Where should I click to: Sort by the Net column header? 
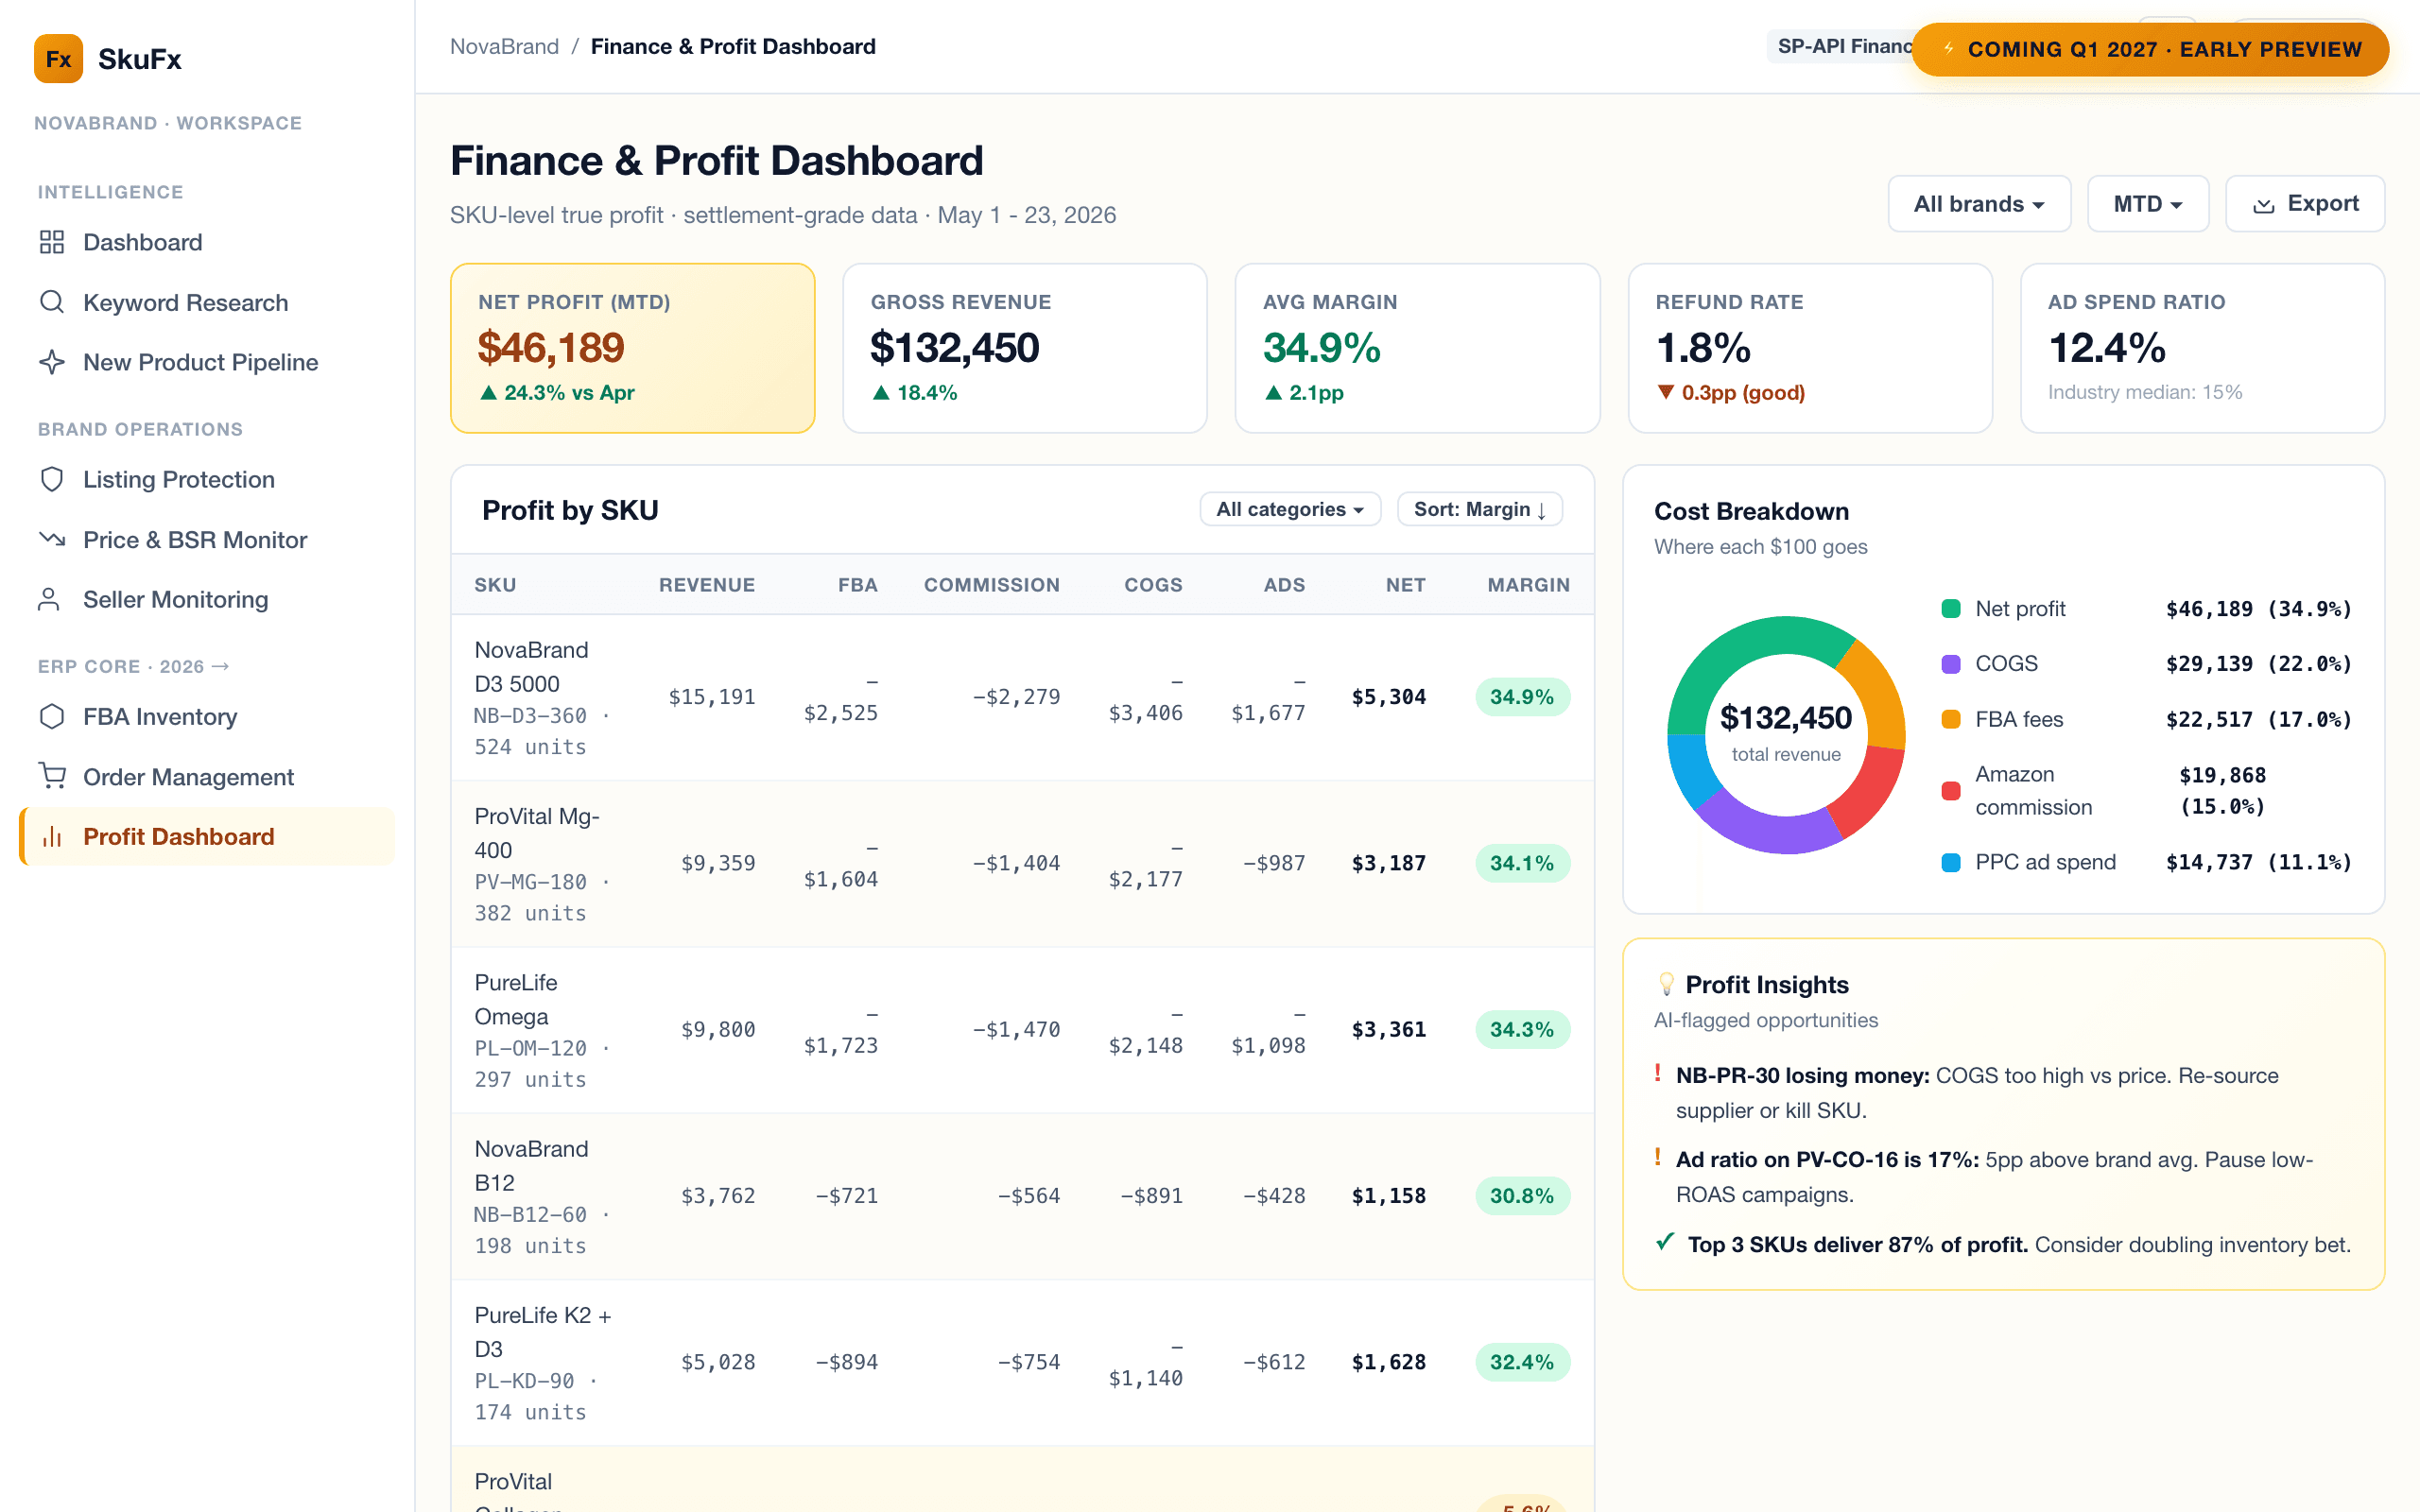tap(1405, 585)
